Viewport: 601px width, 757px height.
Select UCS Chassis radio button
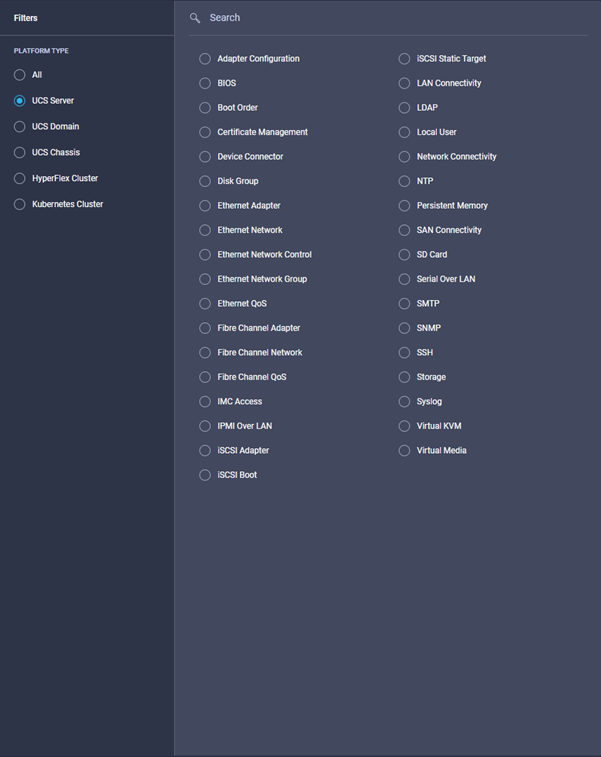[20, 153]
